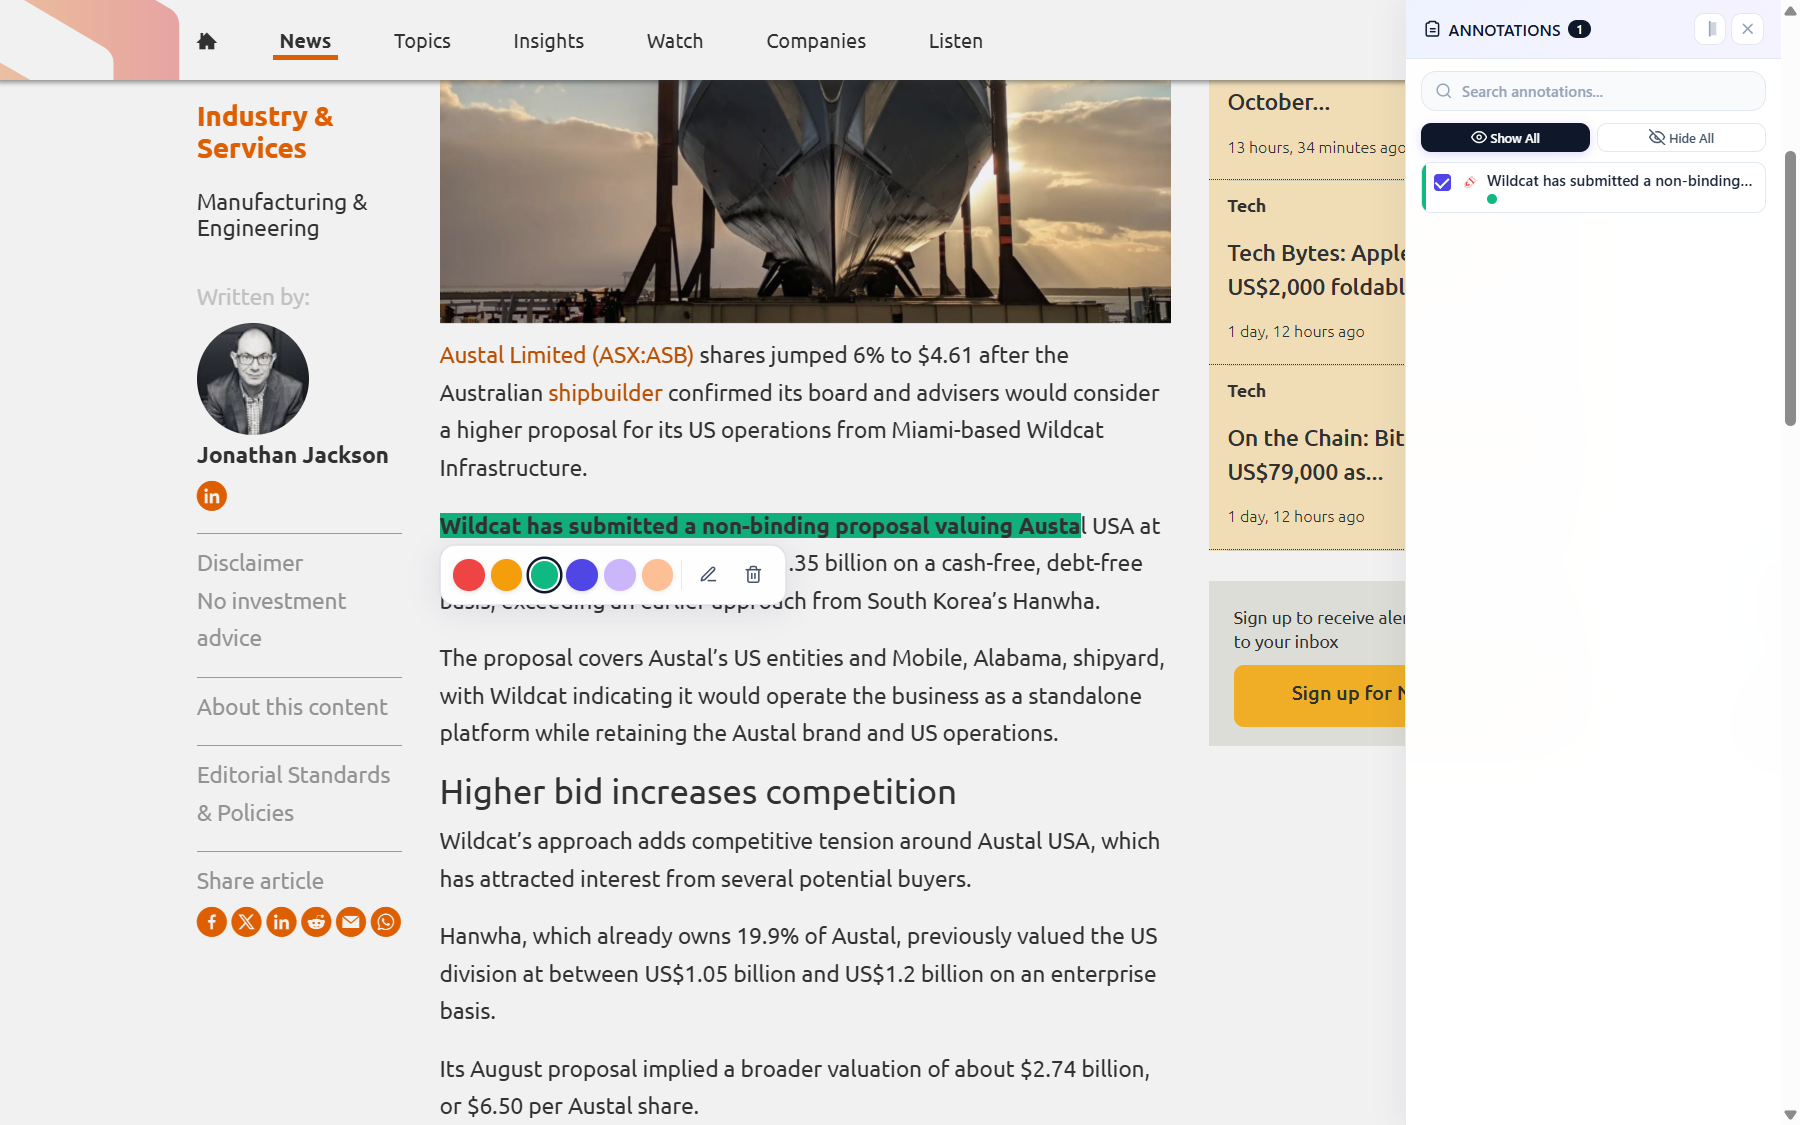This screenshot has height=1125, width=1800.
Task: Go to the home icon in navbar
Action: 207,41
